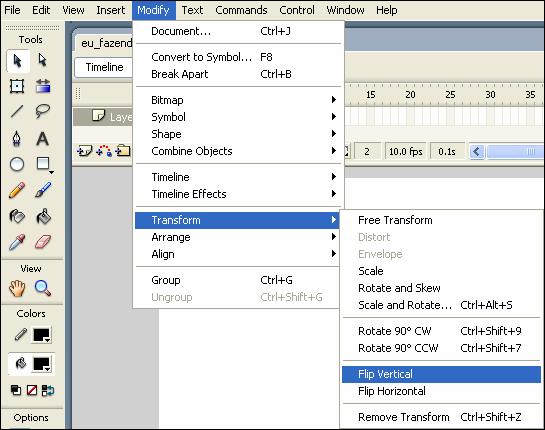Open the Help menu
The height and width of the screenshot is (430, 545).
387,10
